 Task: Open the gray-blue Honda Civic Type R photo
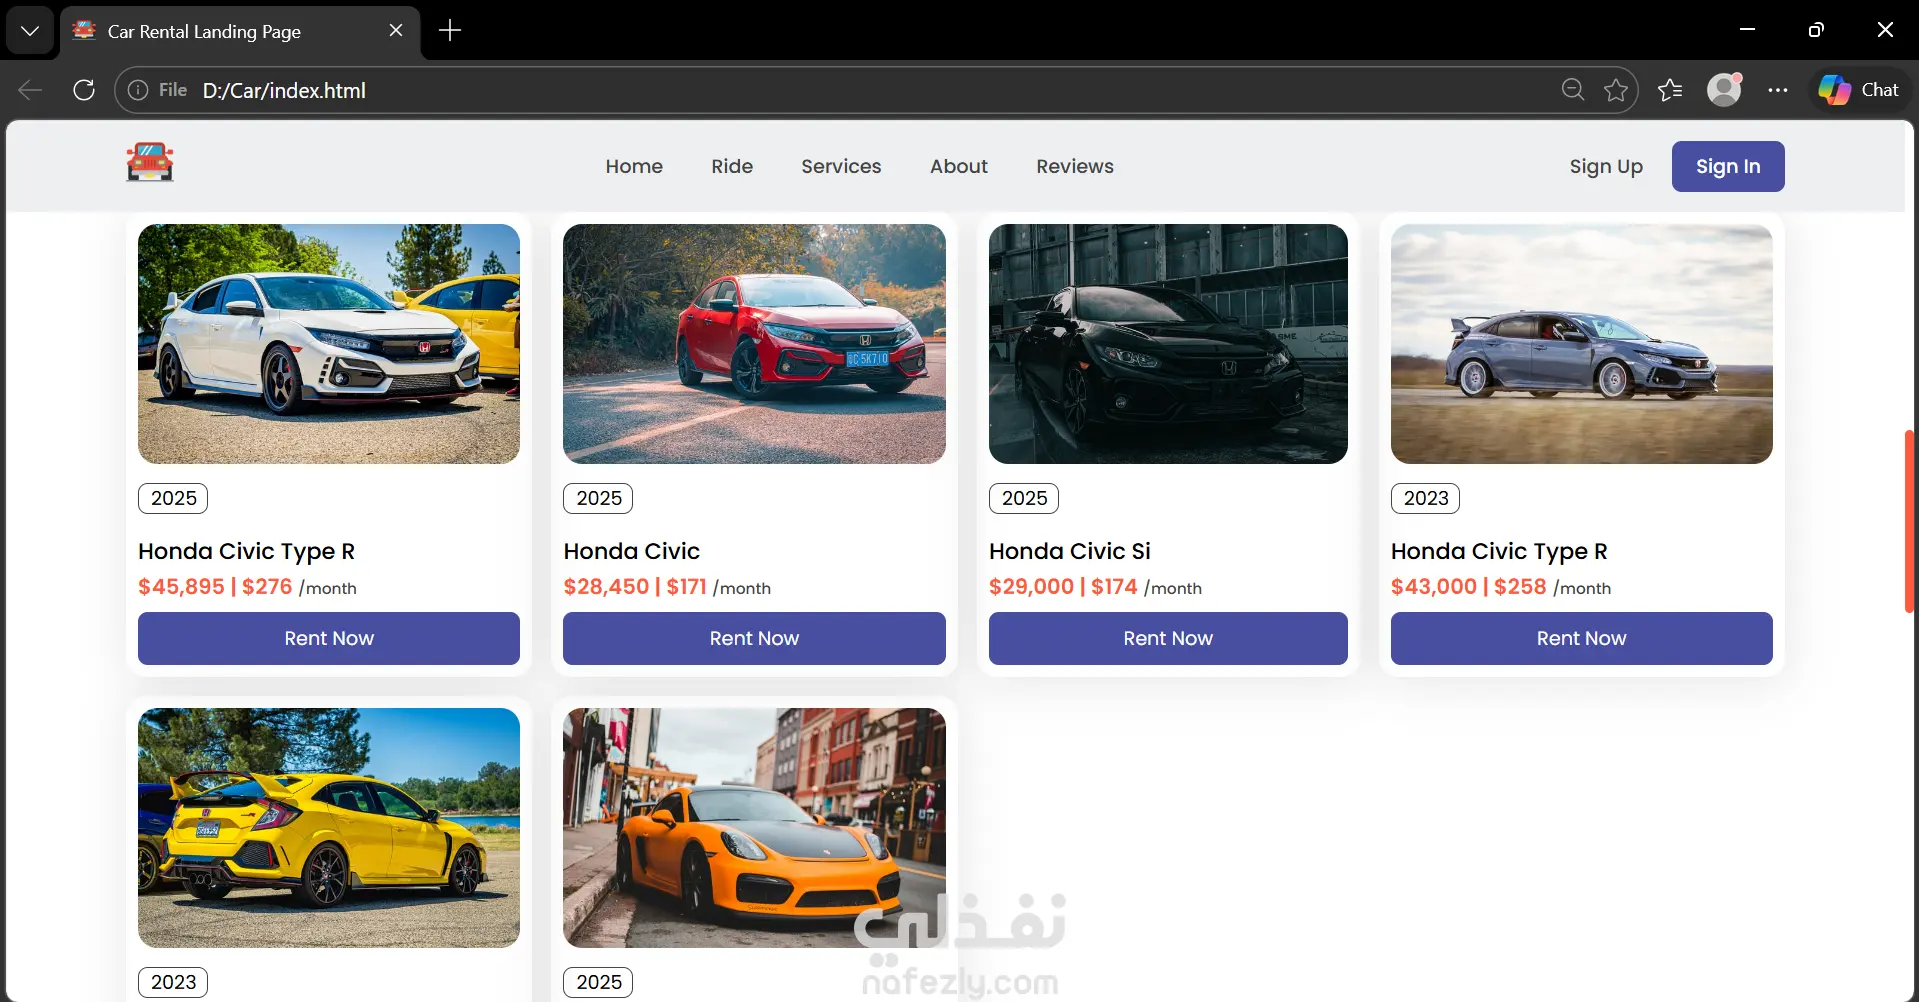pyautogui.click(x=1582, y=344)
